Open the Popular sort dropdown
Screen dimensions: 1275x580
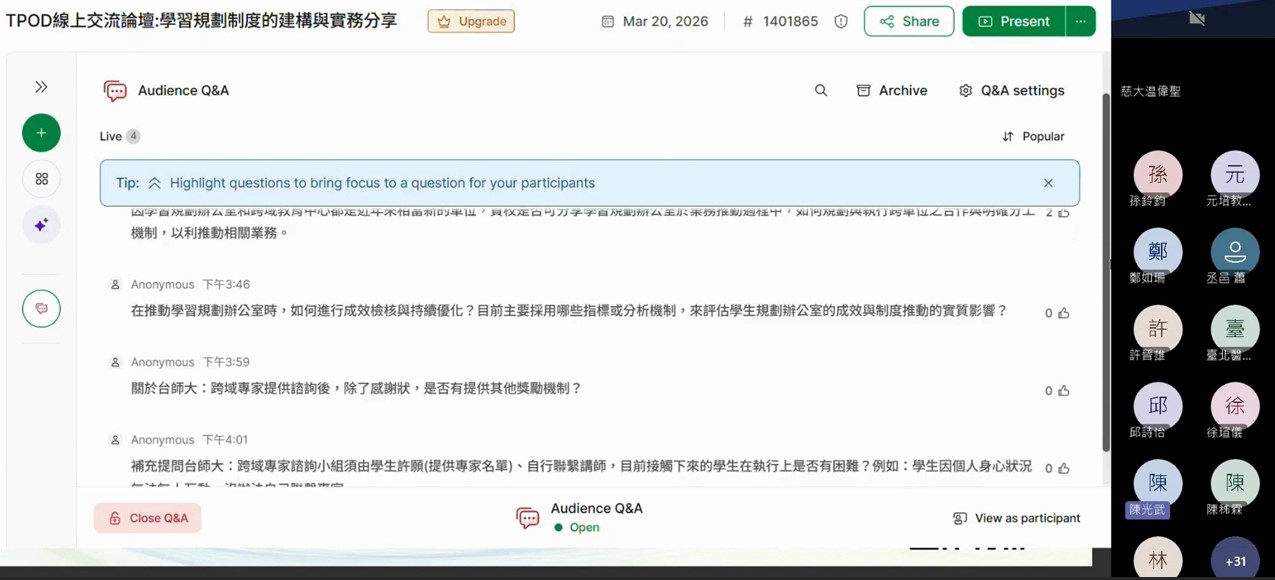coord(1033,136)
